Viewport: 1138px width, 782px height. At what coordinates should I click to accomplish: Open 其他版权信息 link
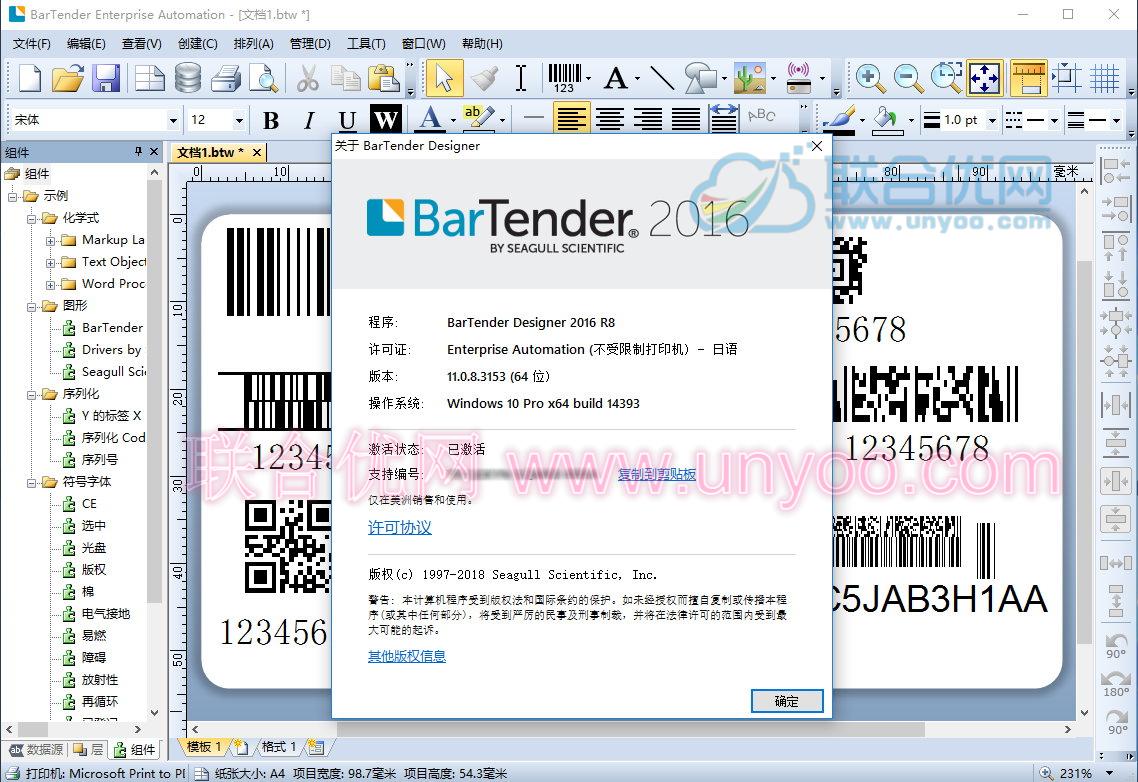pyautogui.click(x=406, y=656)
